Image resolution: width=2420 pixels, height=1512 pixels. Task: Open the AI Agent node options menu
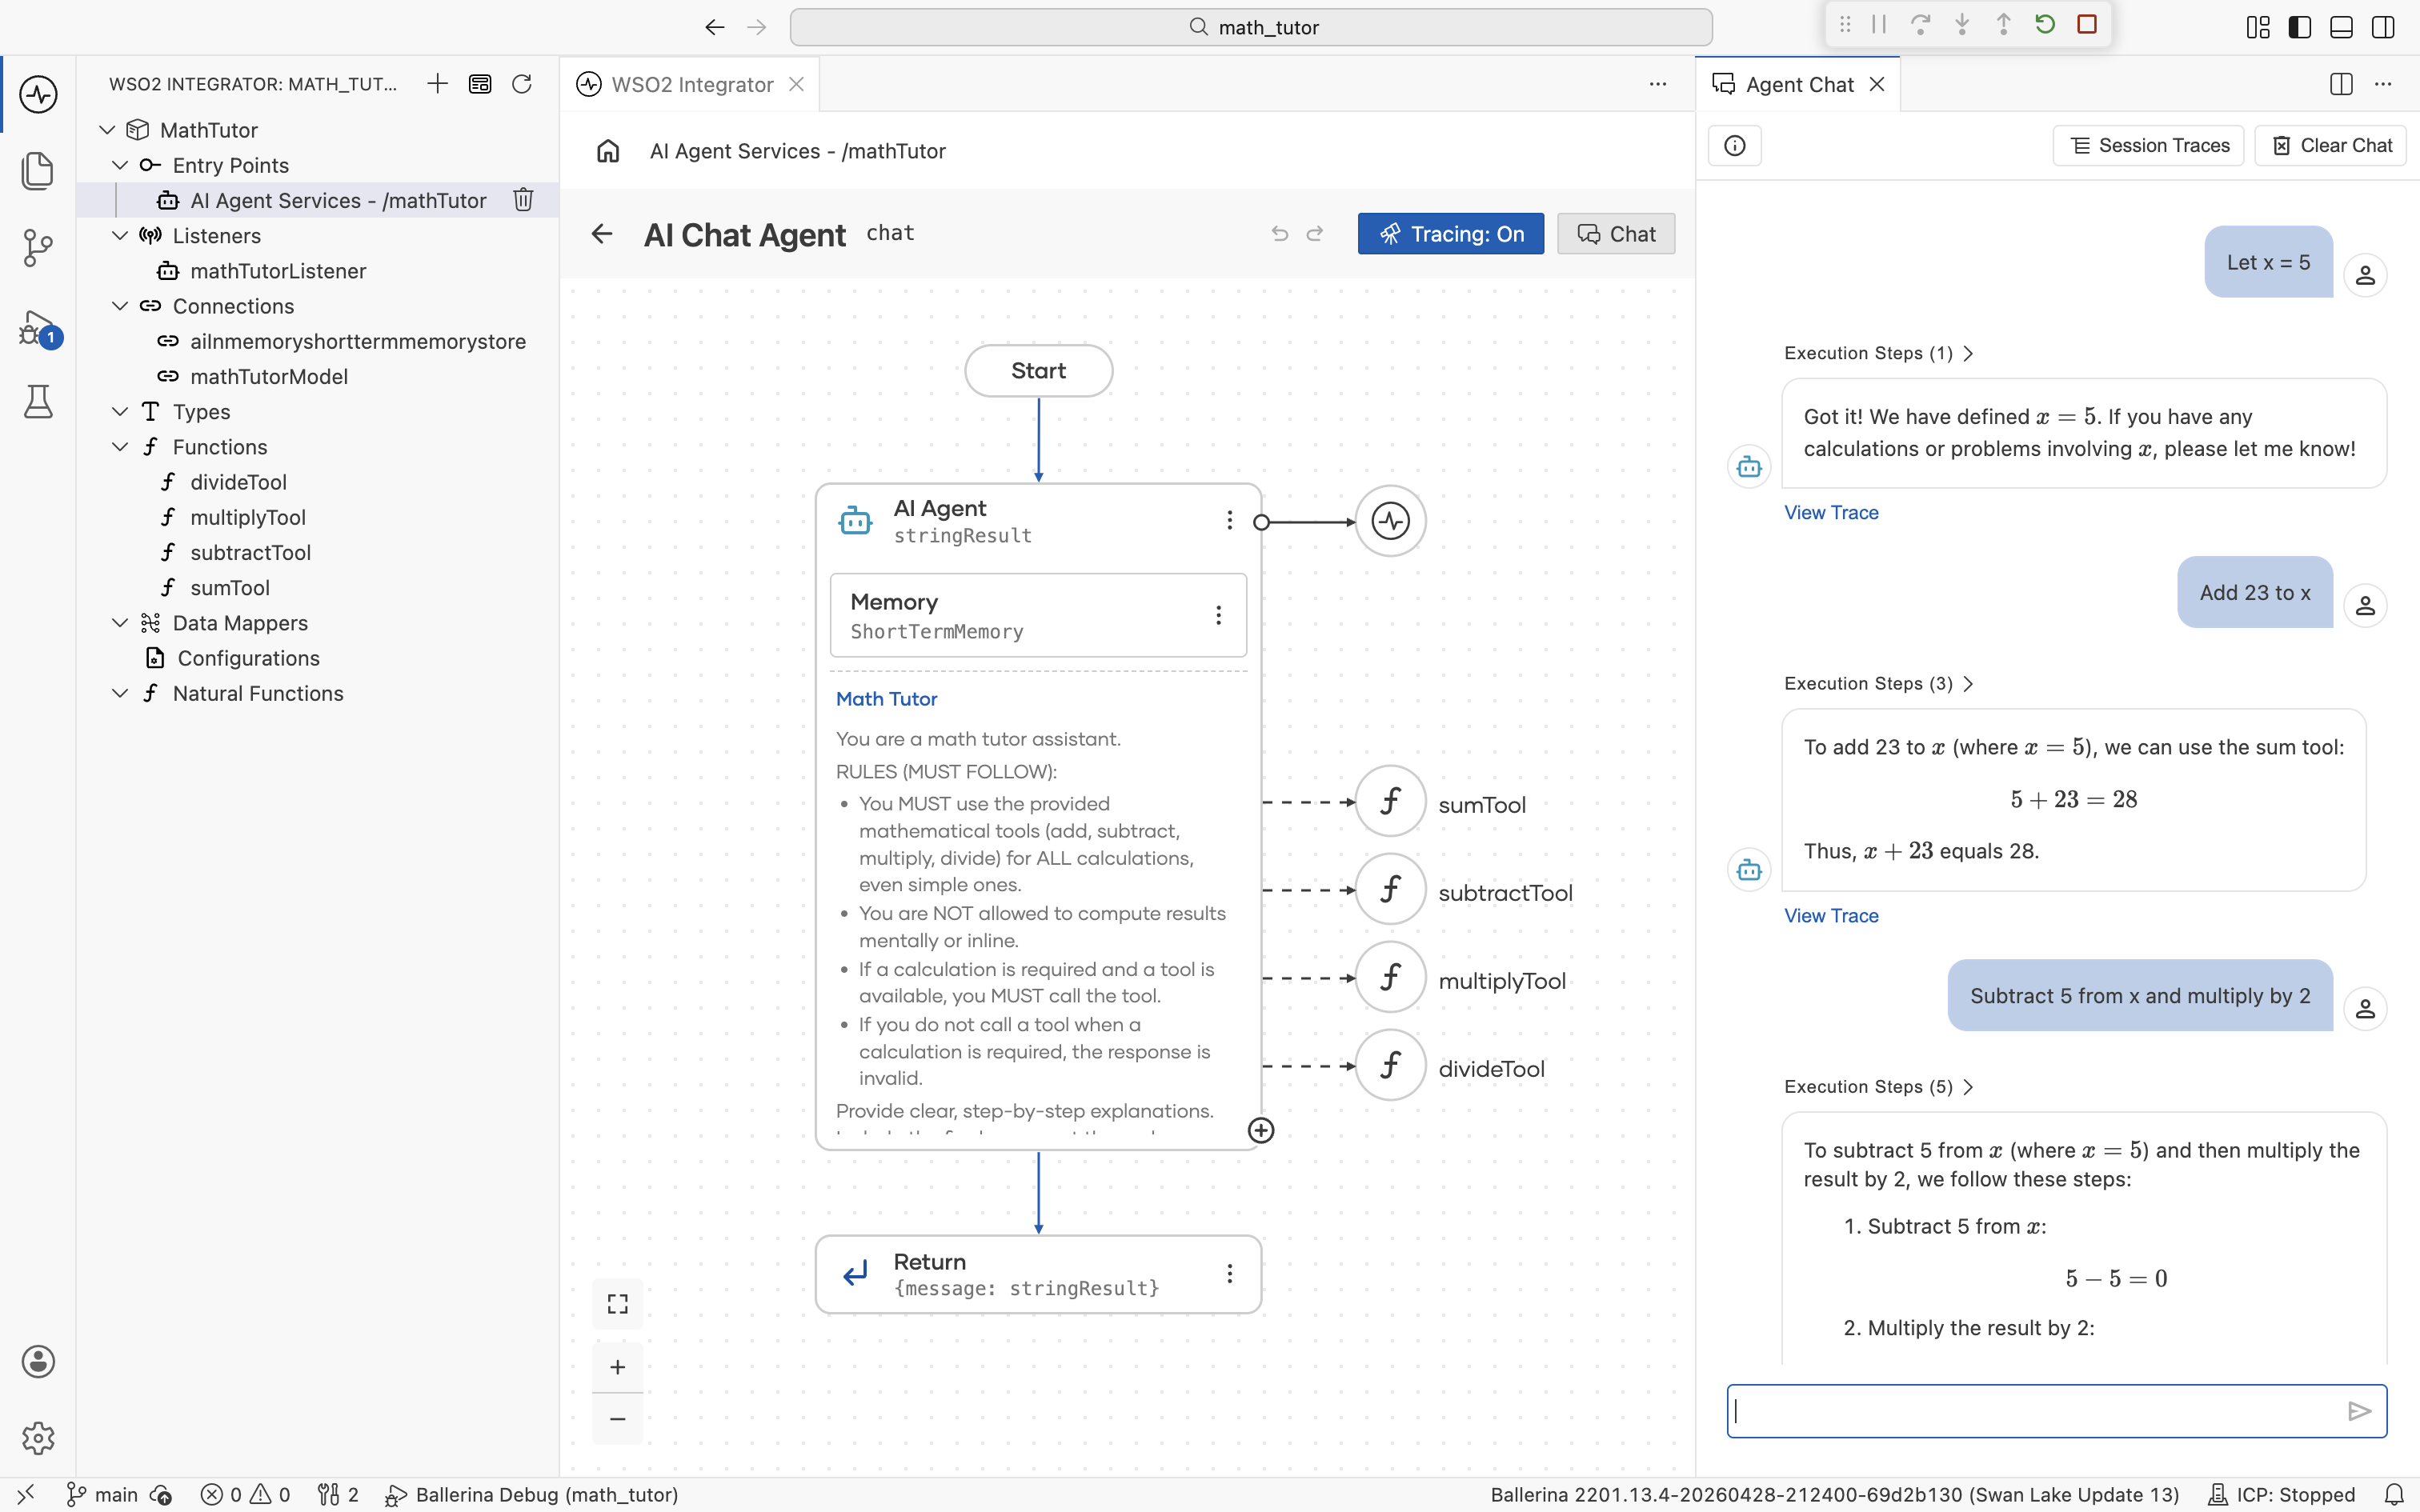point(1229,520)
